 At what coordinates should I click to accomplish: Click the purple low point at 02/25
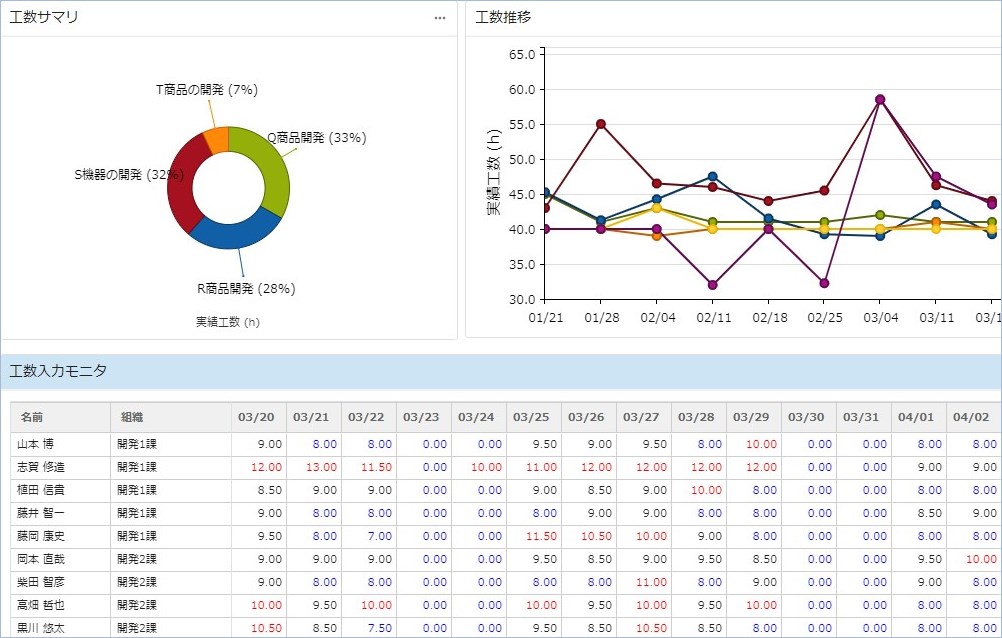[x=824, y=283]
